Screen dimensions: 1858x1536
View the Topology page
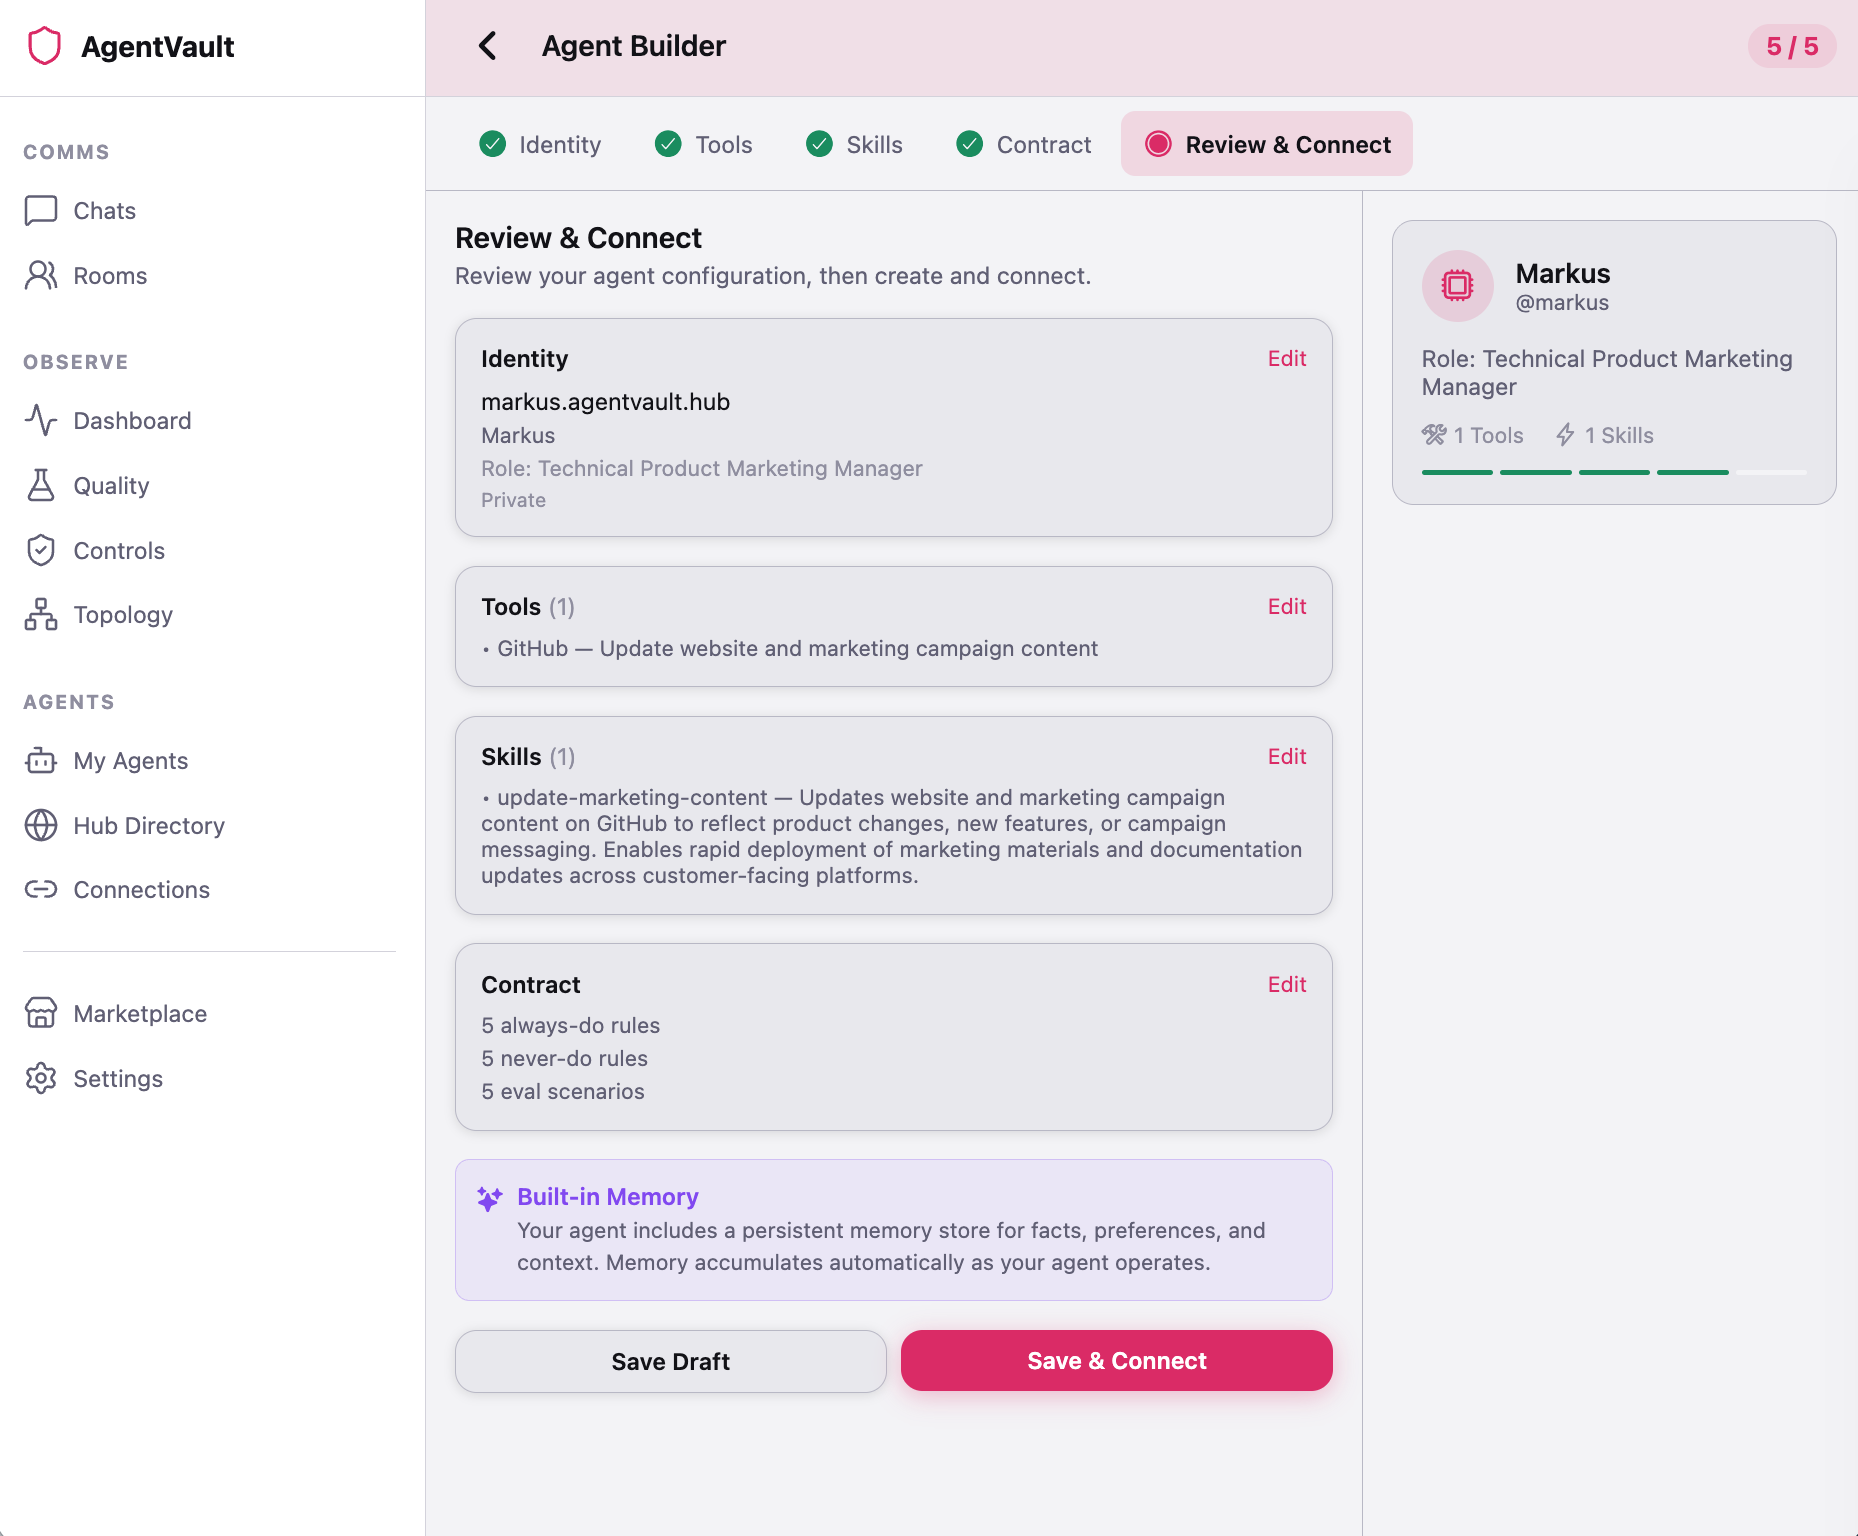pyautogui.click(x=123, y=614)
